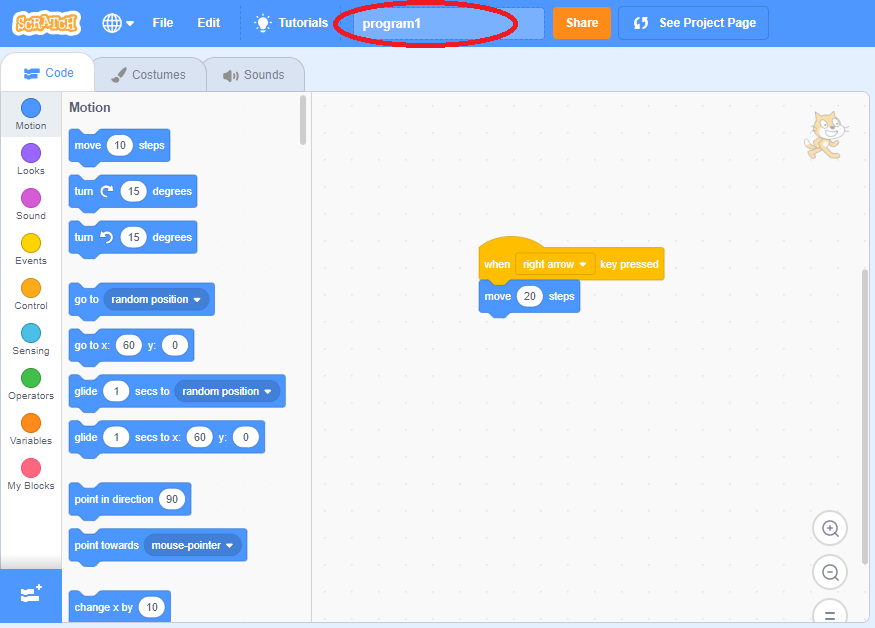Open glide secs to random position dropdown
The image size is (875, 628).
click(x=227, y=391)
